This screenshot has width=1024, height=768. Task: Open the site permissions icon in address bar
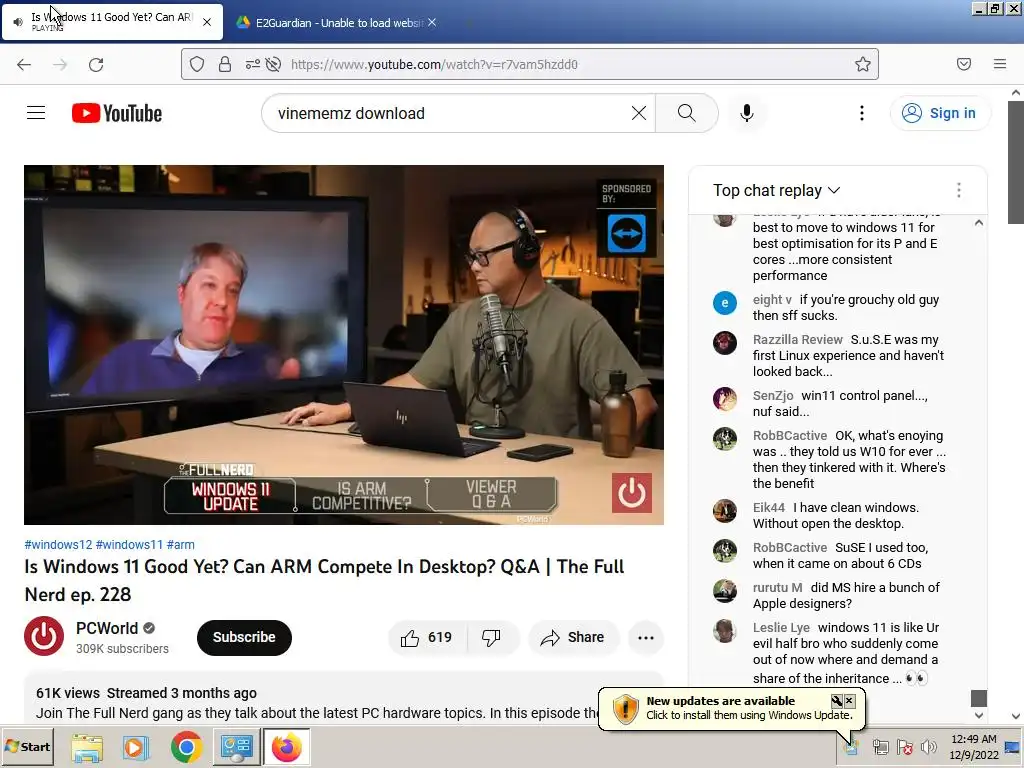point(252,64)
